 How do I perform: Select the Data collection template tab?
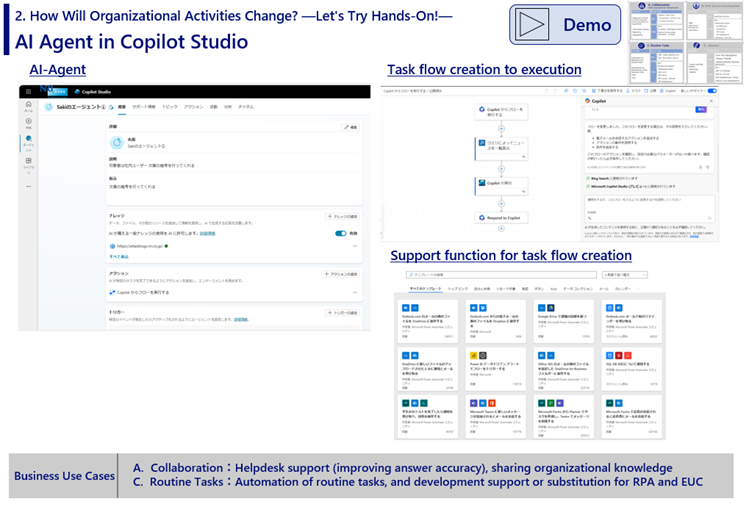click(x=578, y=289)
